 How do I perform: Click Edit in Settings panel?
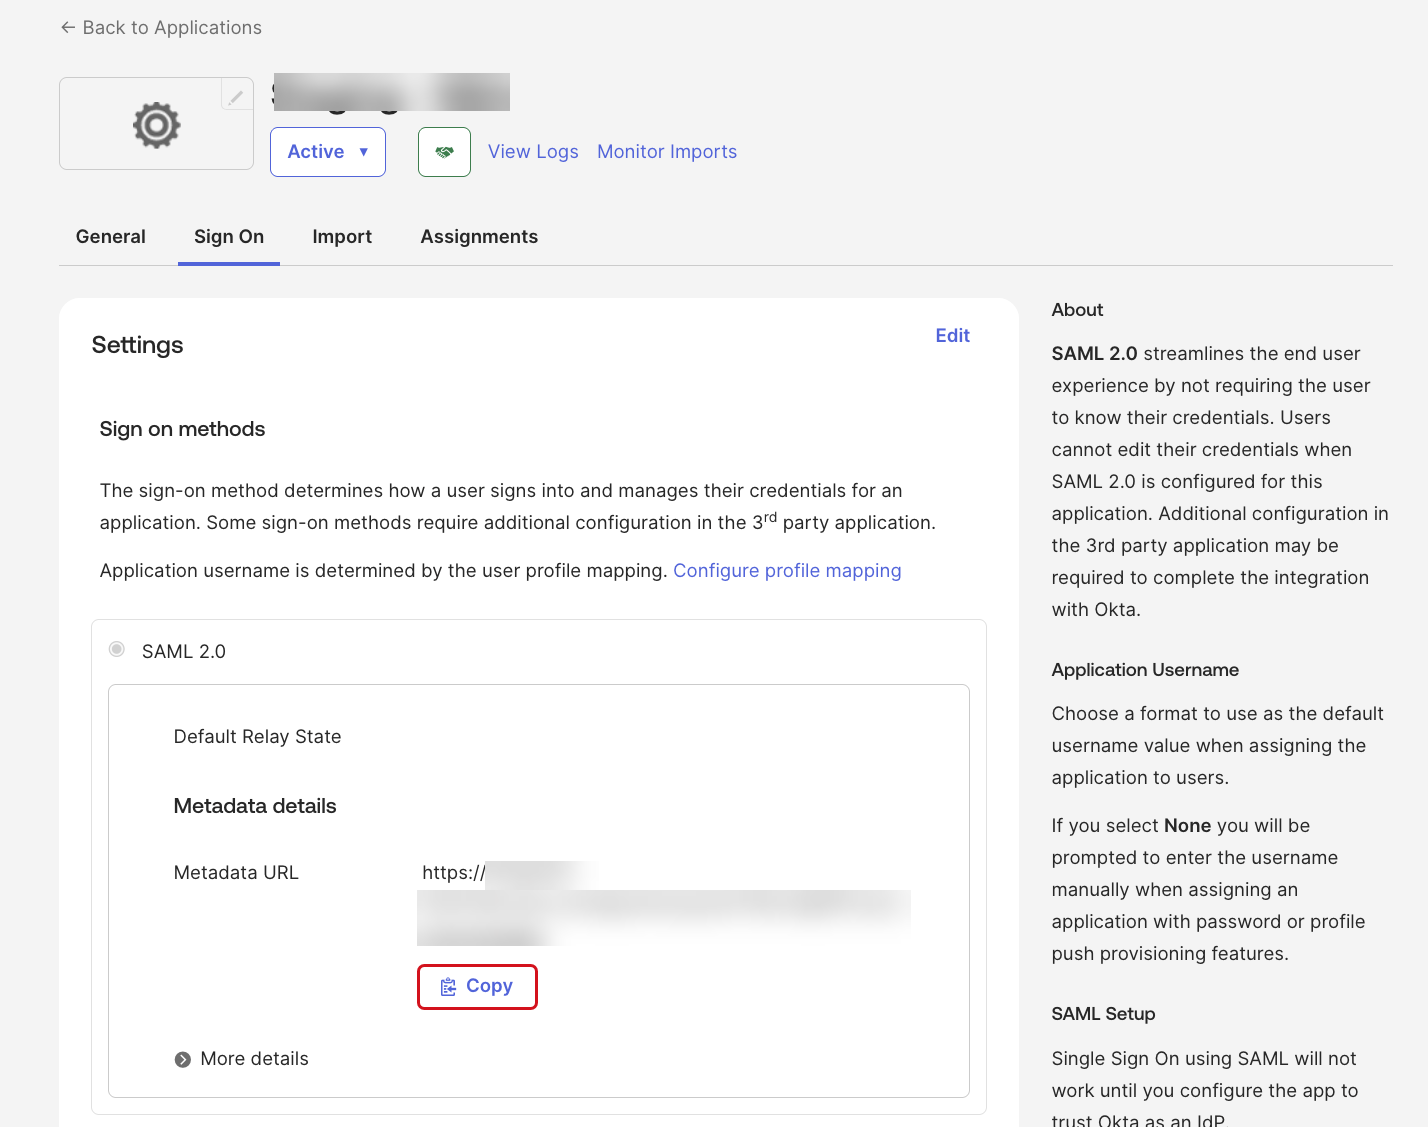point(953,336)
